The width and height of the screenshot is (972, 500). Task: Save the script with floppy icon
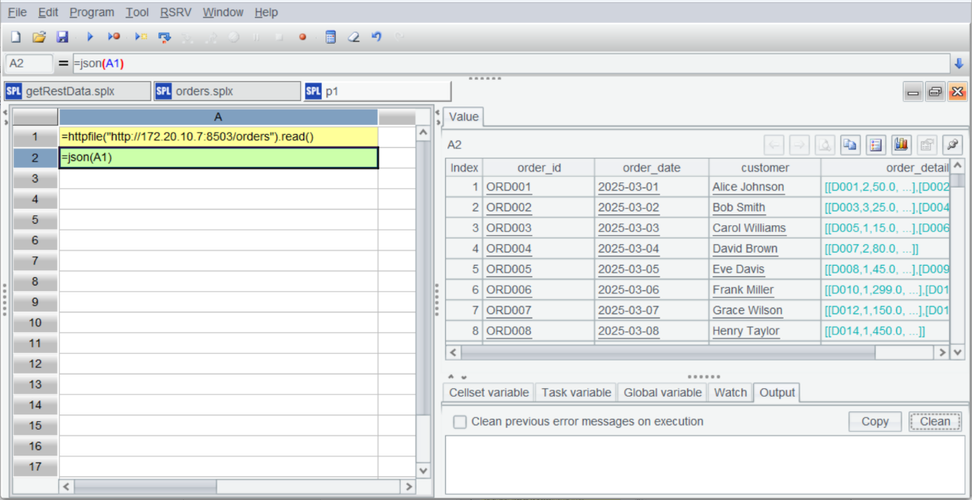(62, 37)
